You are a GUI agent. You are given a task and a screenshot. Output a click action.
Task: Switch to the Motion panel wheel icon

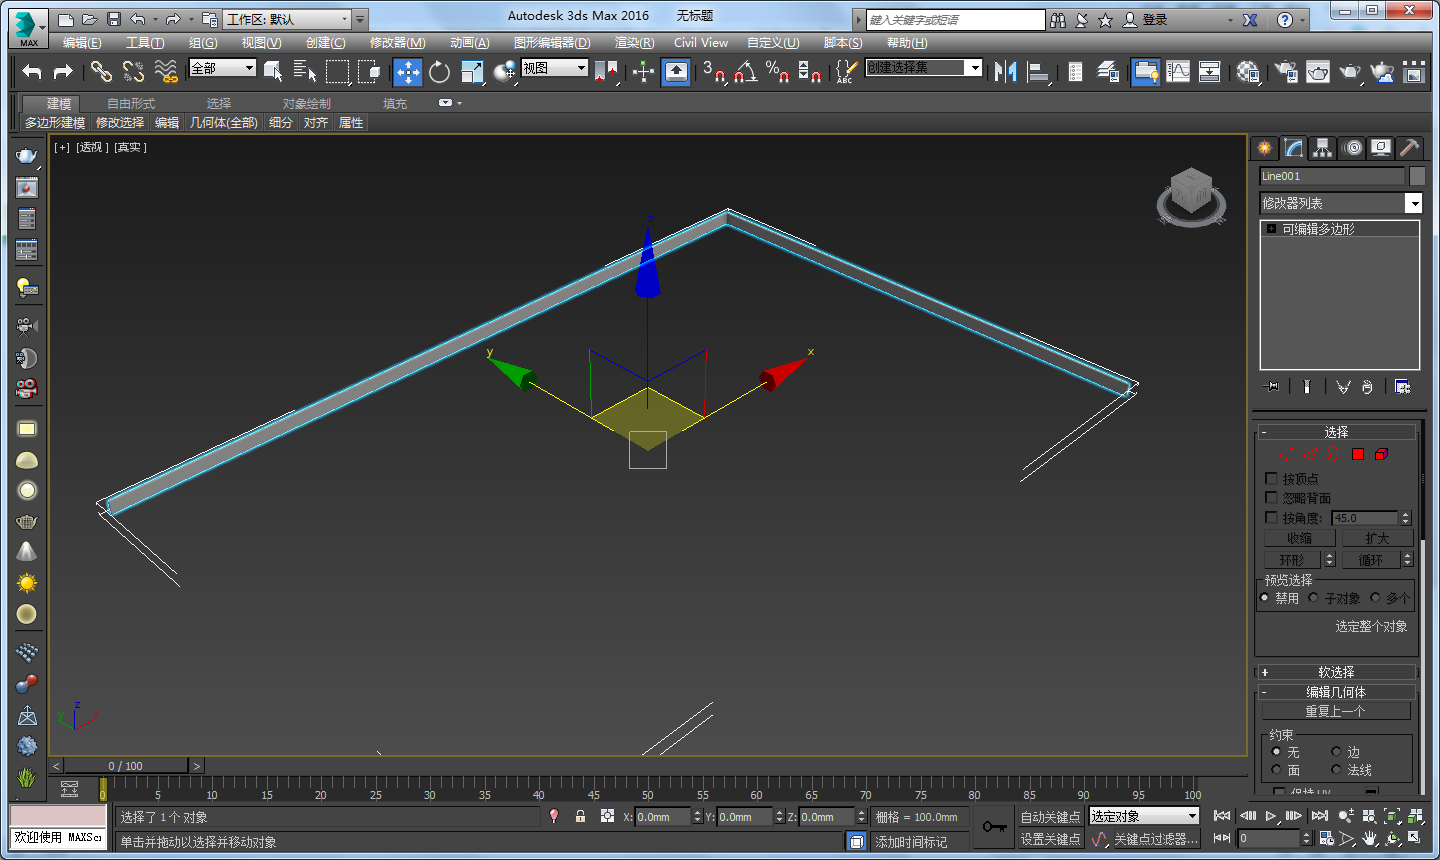[x=1352, y=148]
